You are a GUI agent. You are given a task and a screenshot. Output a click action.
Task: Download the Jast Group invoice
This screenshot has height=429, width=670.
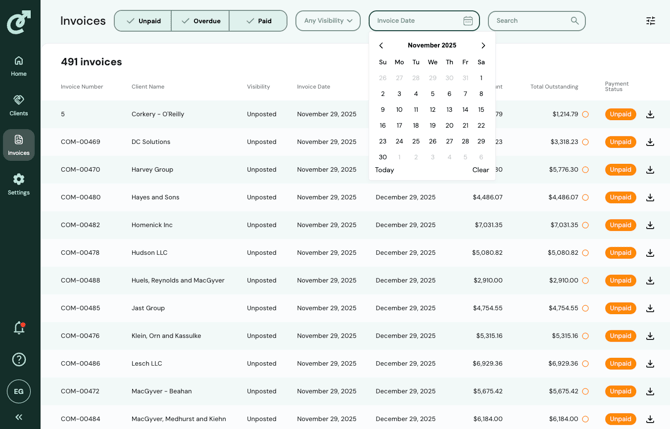tap(650, 308)
